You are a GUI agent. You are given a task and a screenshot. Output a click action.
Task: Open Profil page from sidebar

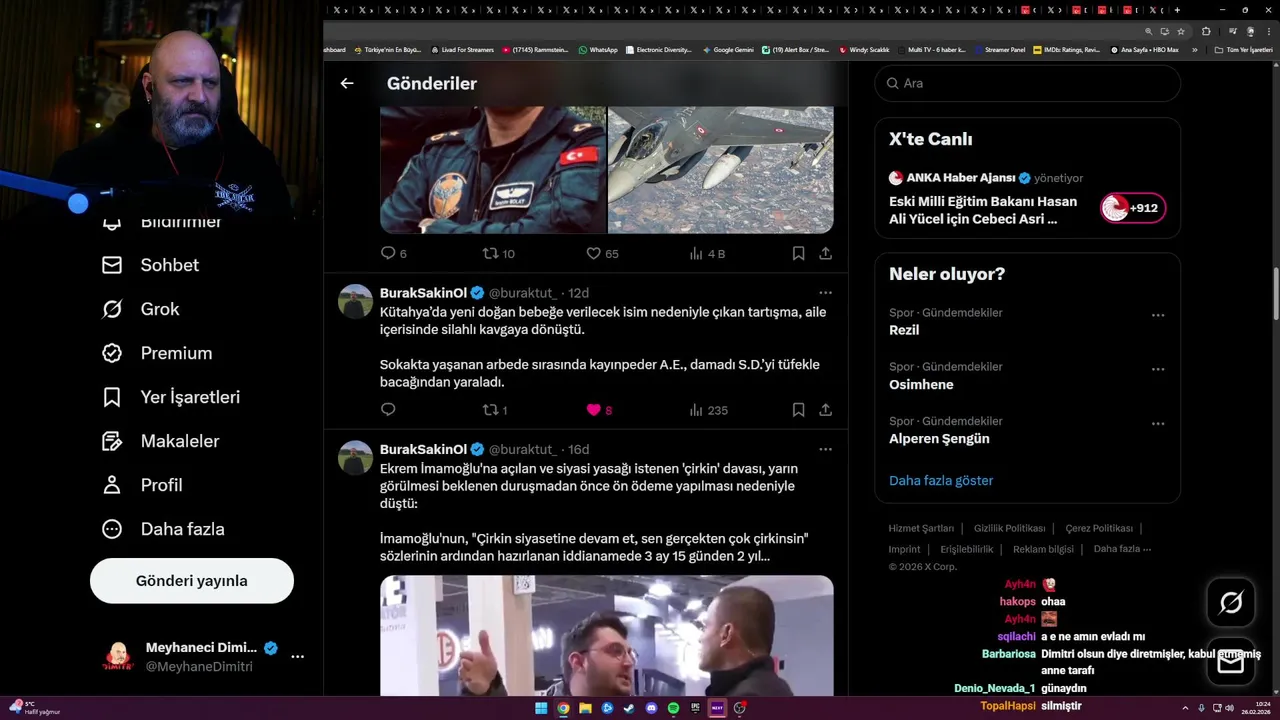(x=141, y=485)
